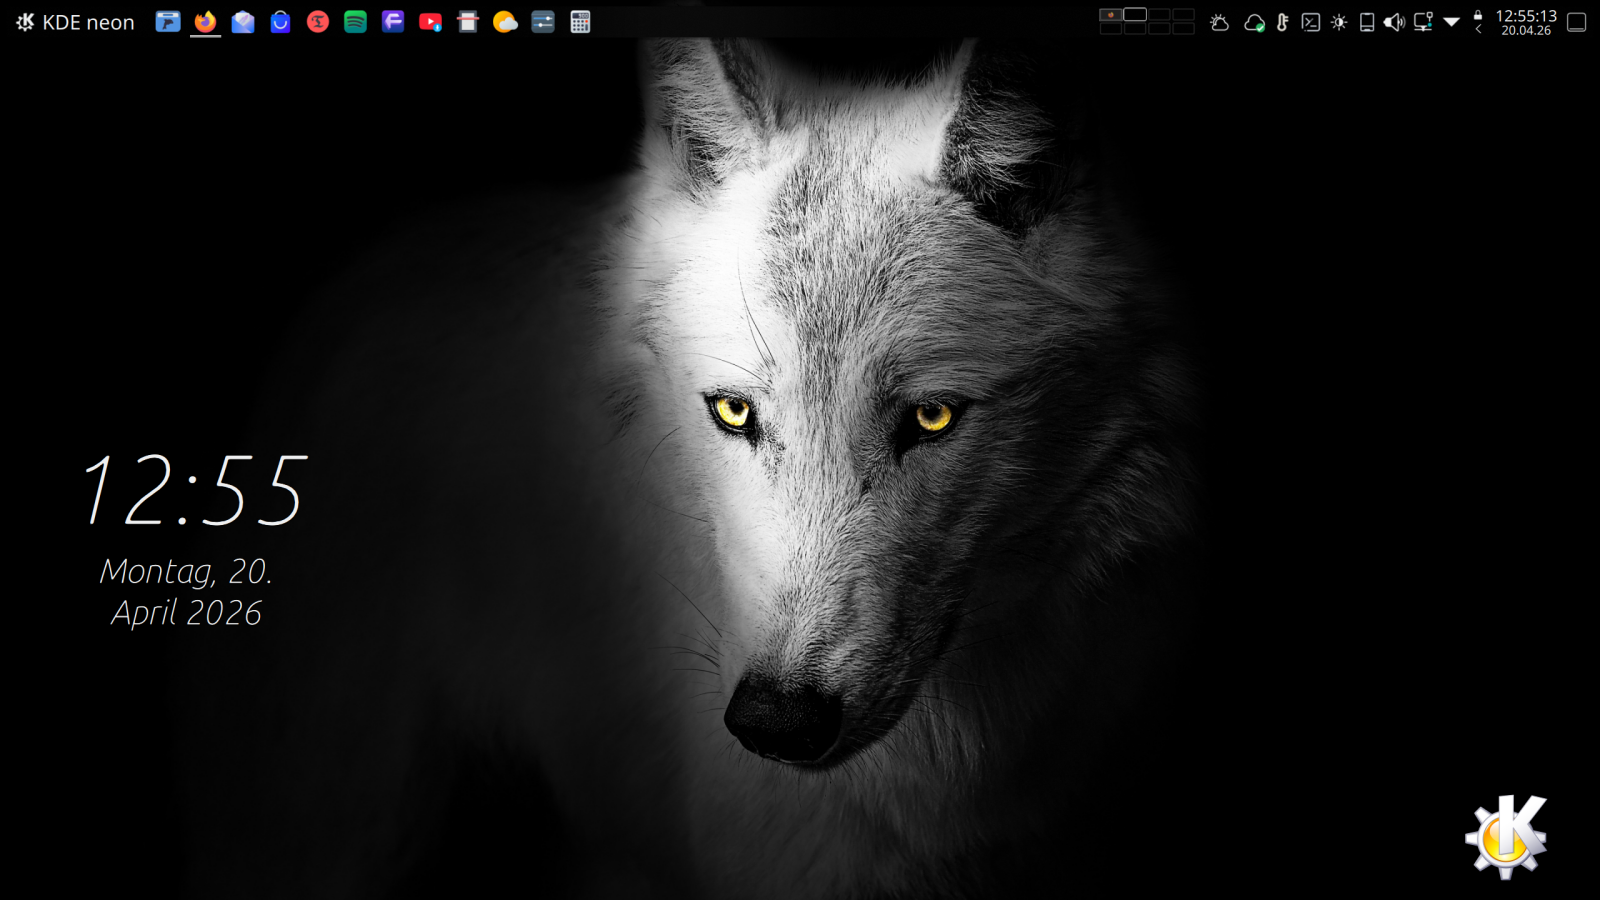Screen dimensions: 1600x900
Task: Open the speaker volume tray icon
Action: click(x=1394, y=22)
